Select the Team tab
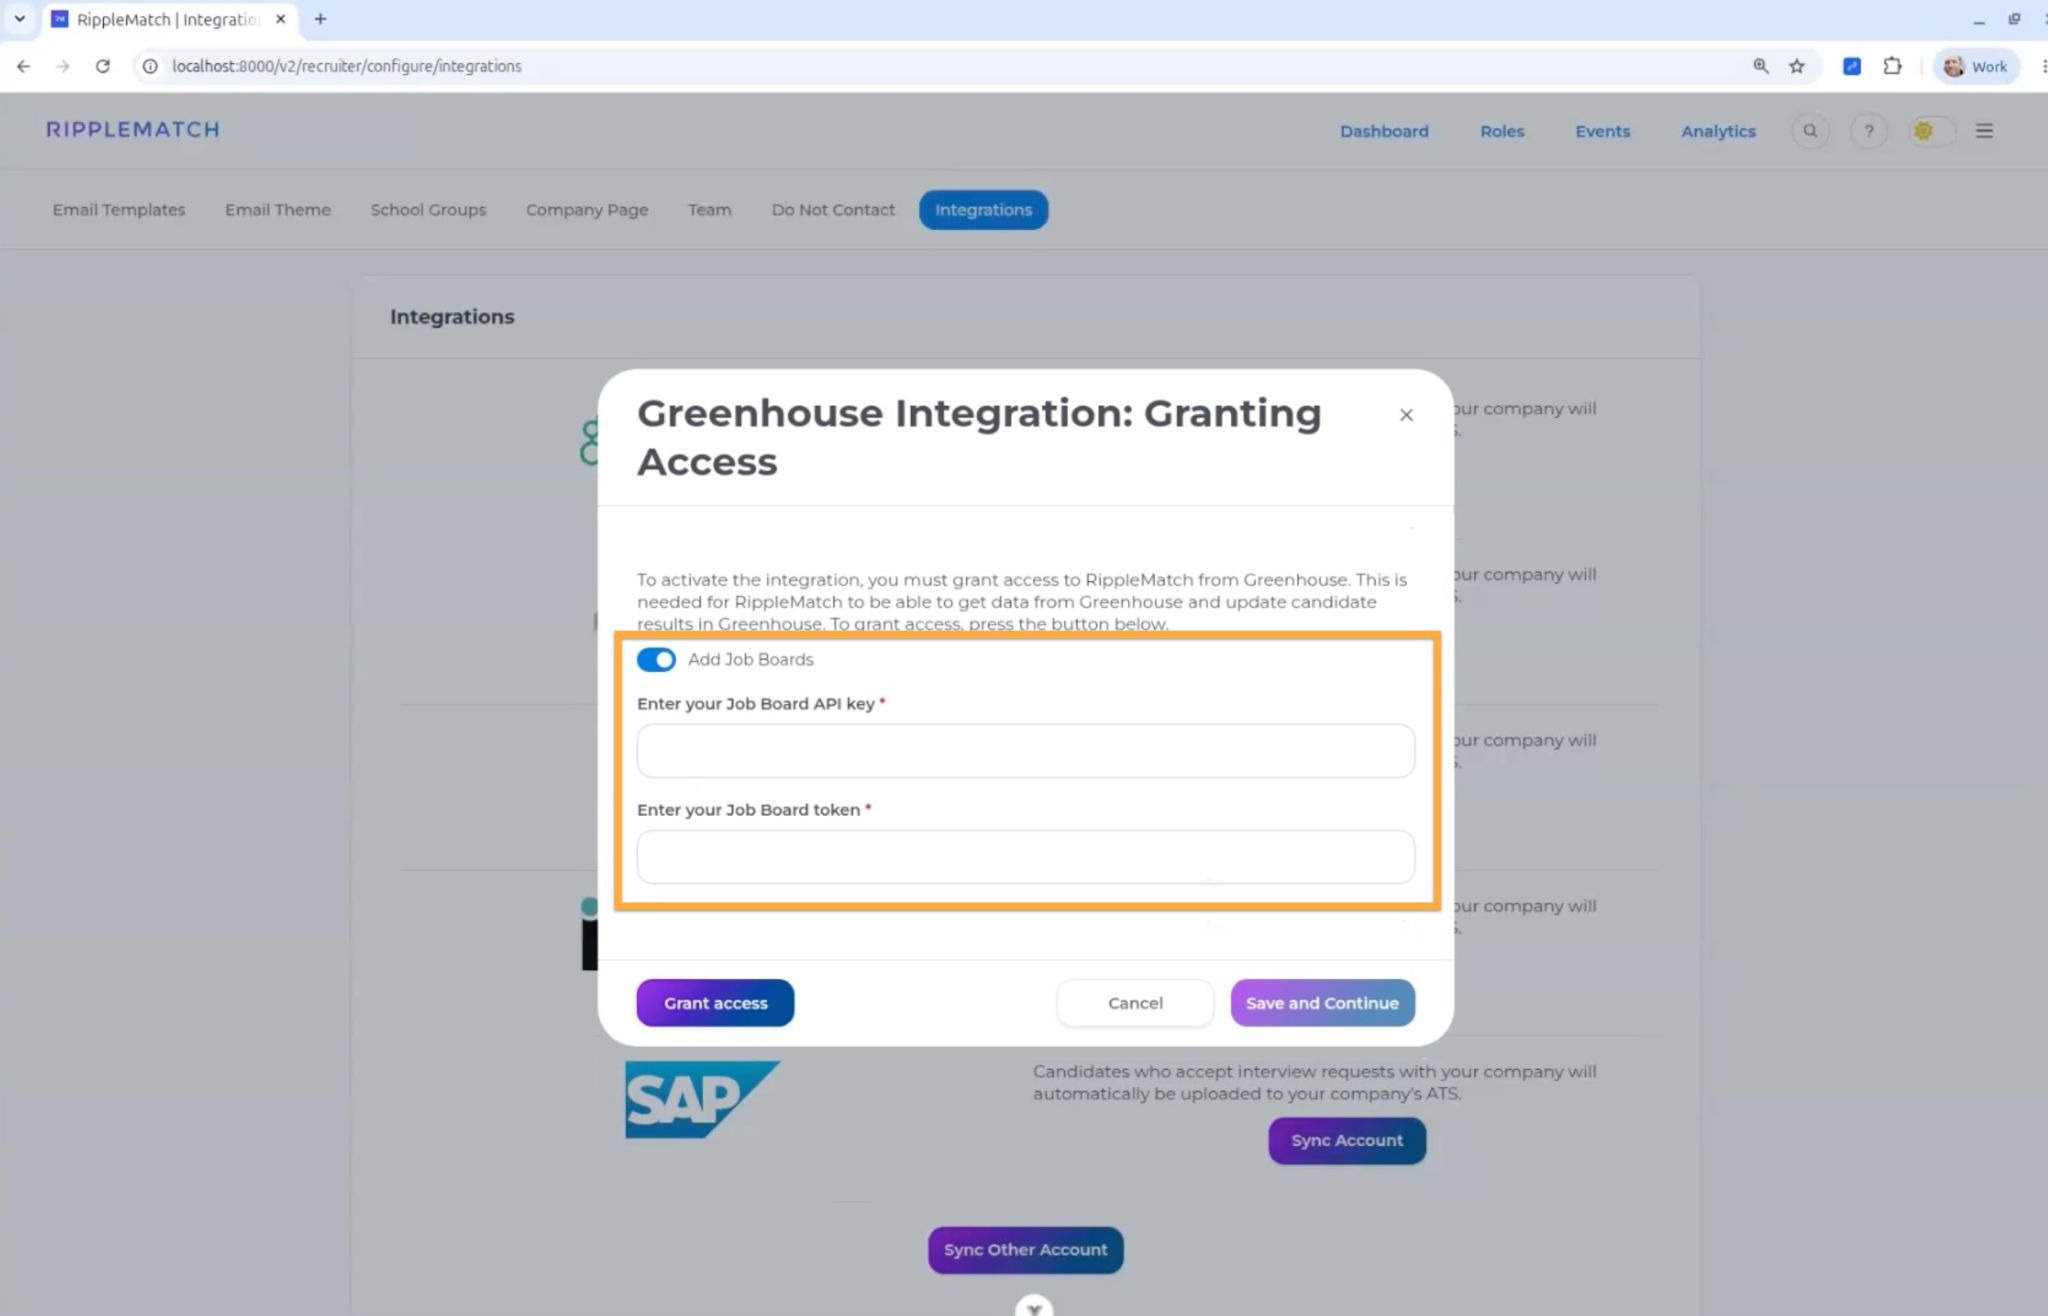2048x1316 pixels. (709, 210)
